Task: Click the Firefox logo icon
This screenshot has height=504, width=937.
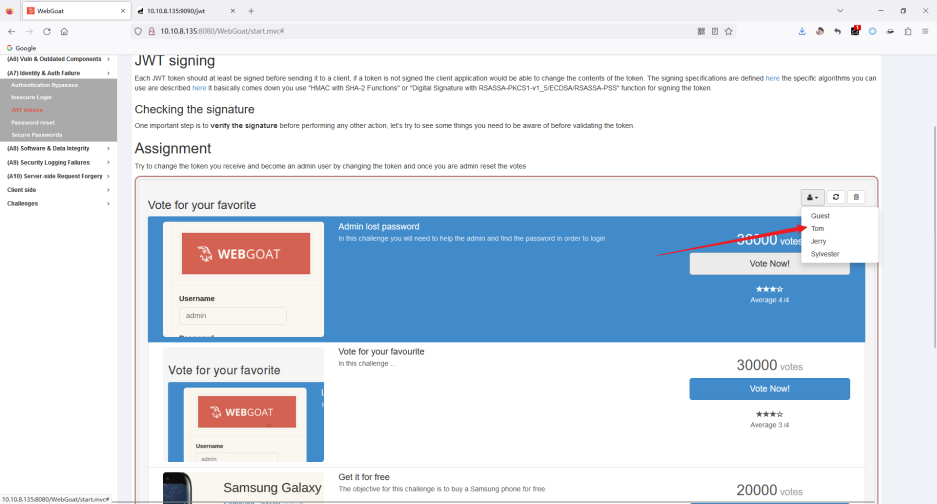Action: pyautogui.click(x=10, y=11)
